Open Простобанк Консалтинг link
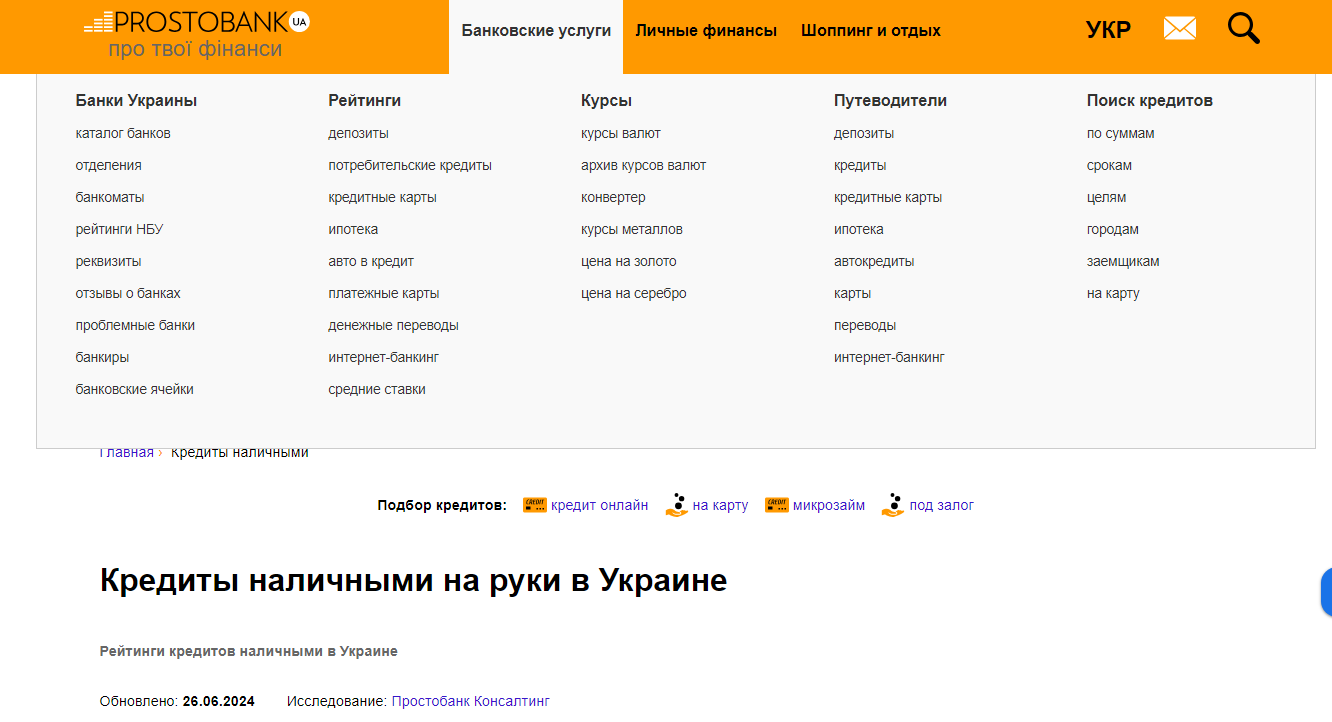Screen dimensions: 1332x722 [471, 701]
